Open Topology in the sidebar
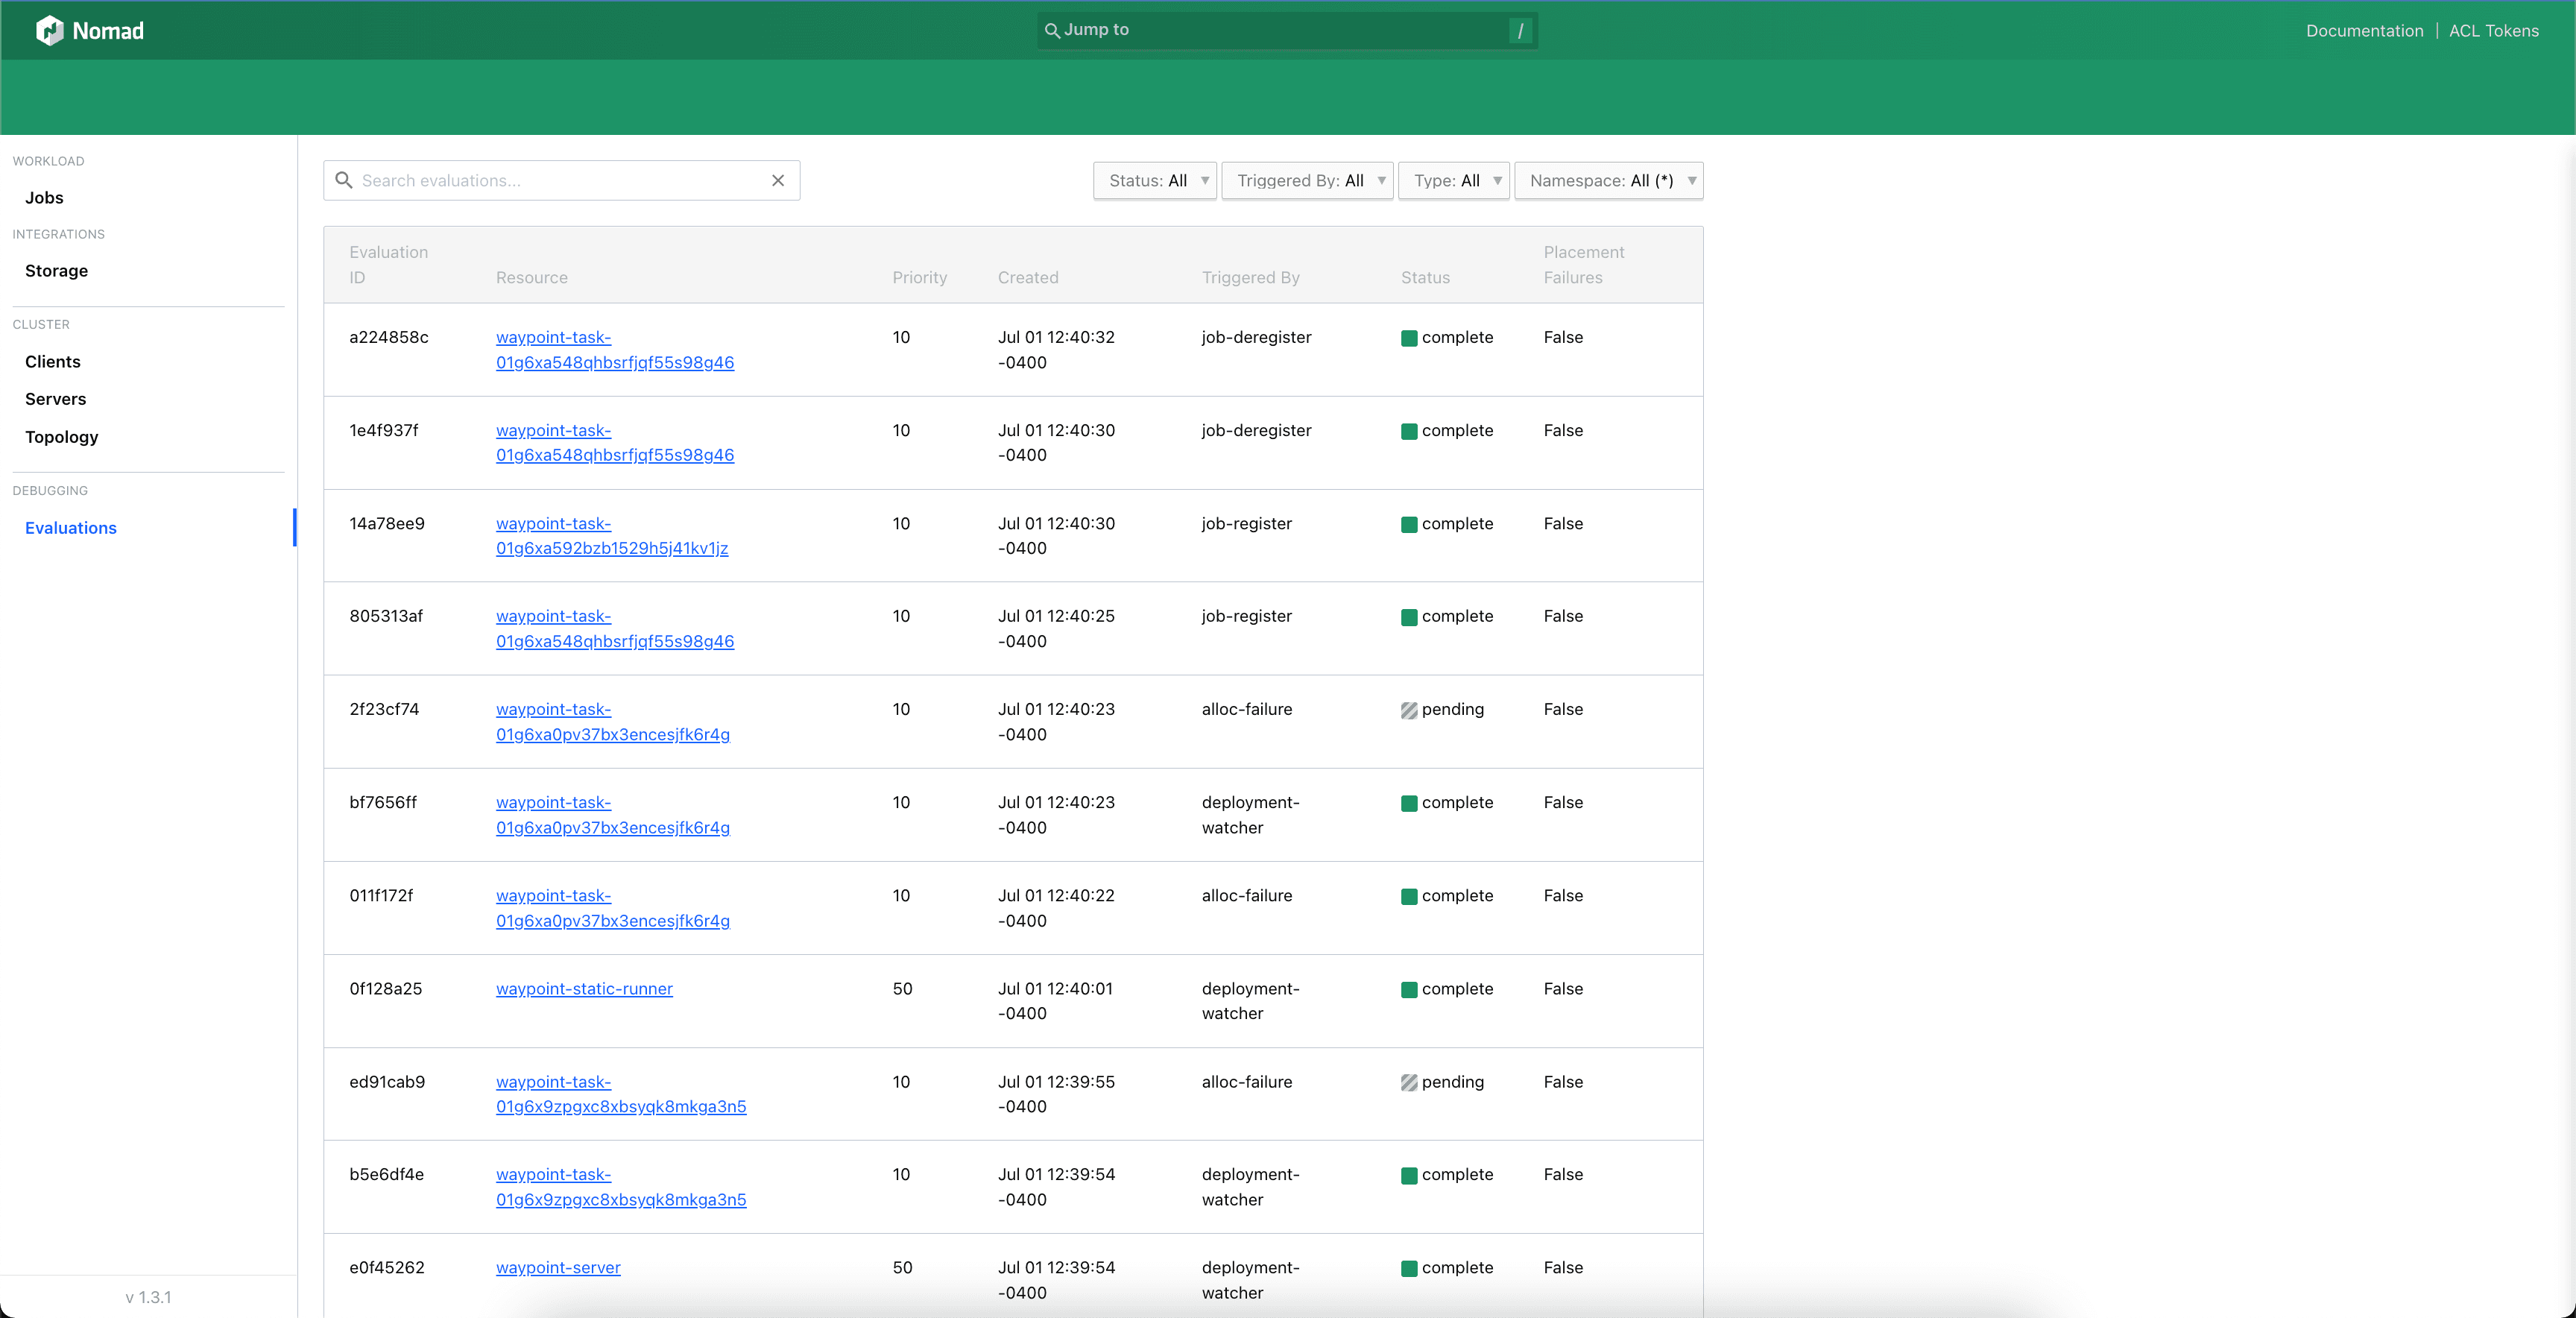 pyautogui.click(x=61, y=437)
